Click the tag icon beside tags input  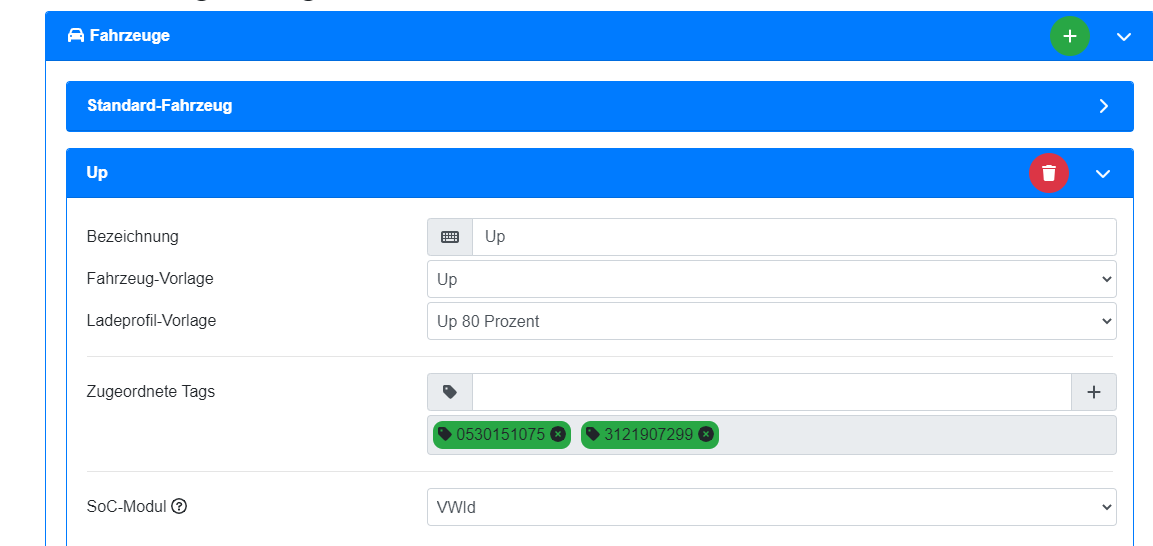450,392
